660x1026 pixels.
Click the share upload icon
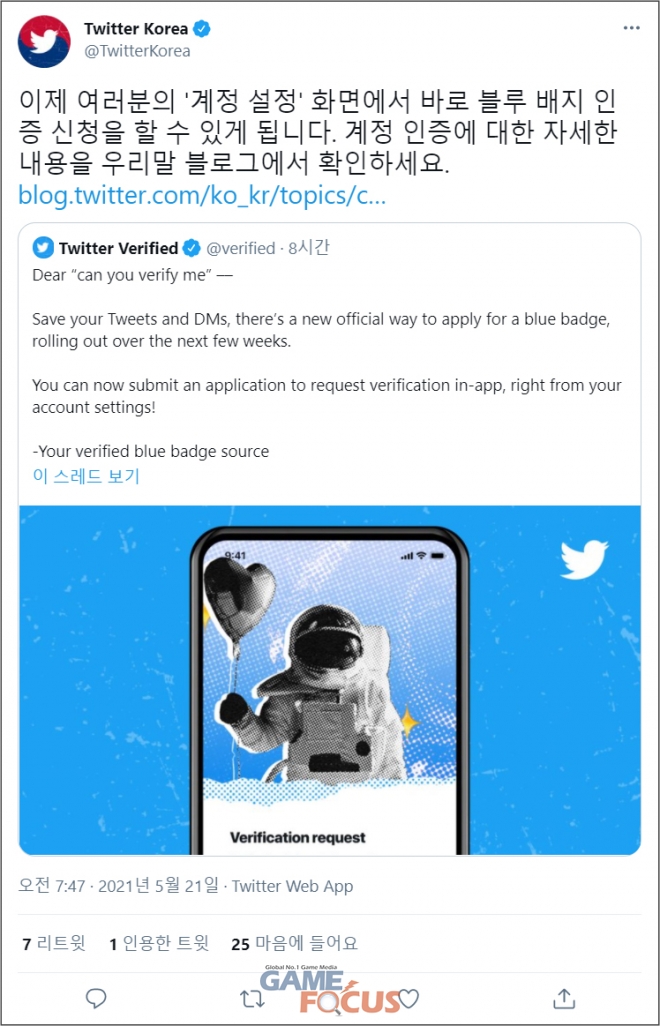[564, 998]
